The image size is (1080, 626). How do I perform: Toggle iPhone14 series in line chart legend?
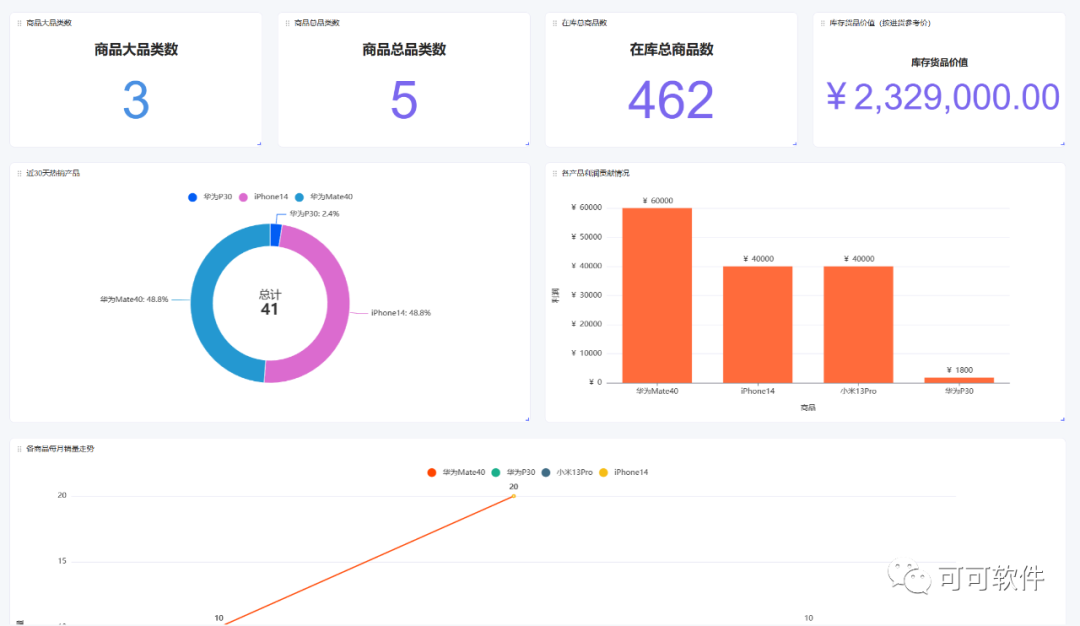[x=623, y=472]
